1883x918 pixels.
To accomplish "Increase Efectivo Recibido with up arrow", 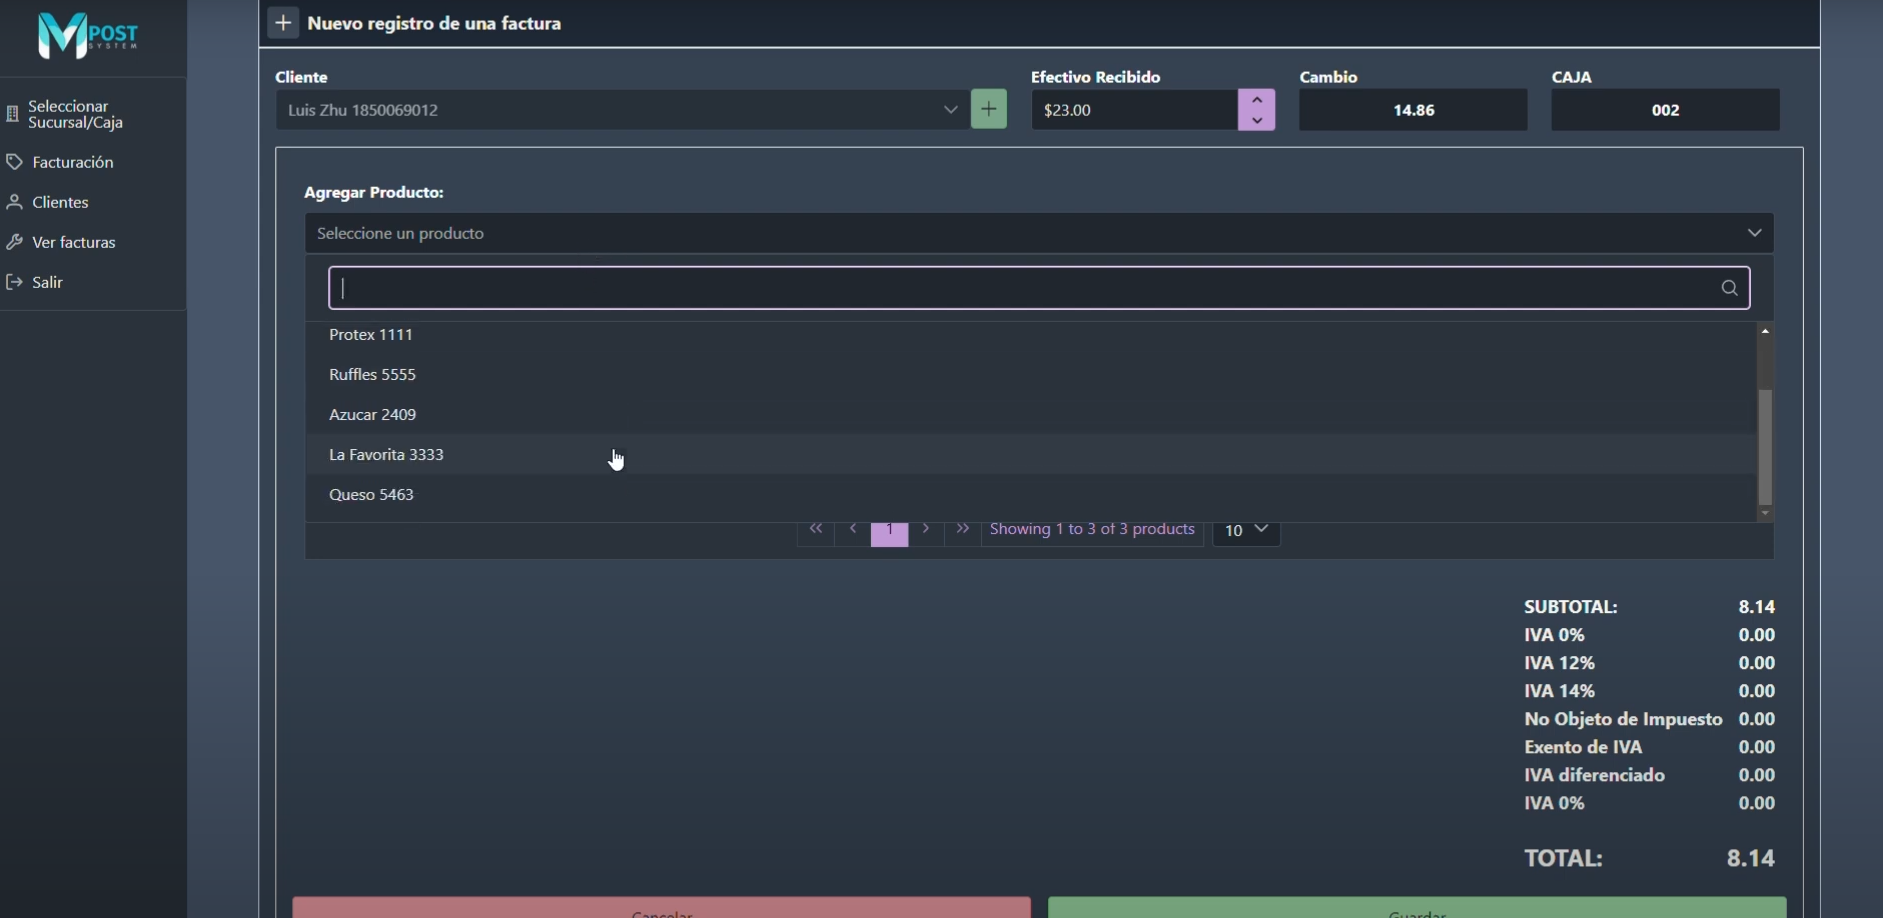I will (x=1257, y=100).
